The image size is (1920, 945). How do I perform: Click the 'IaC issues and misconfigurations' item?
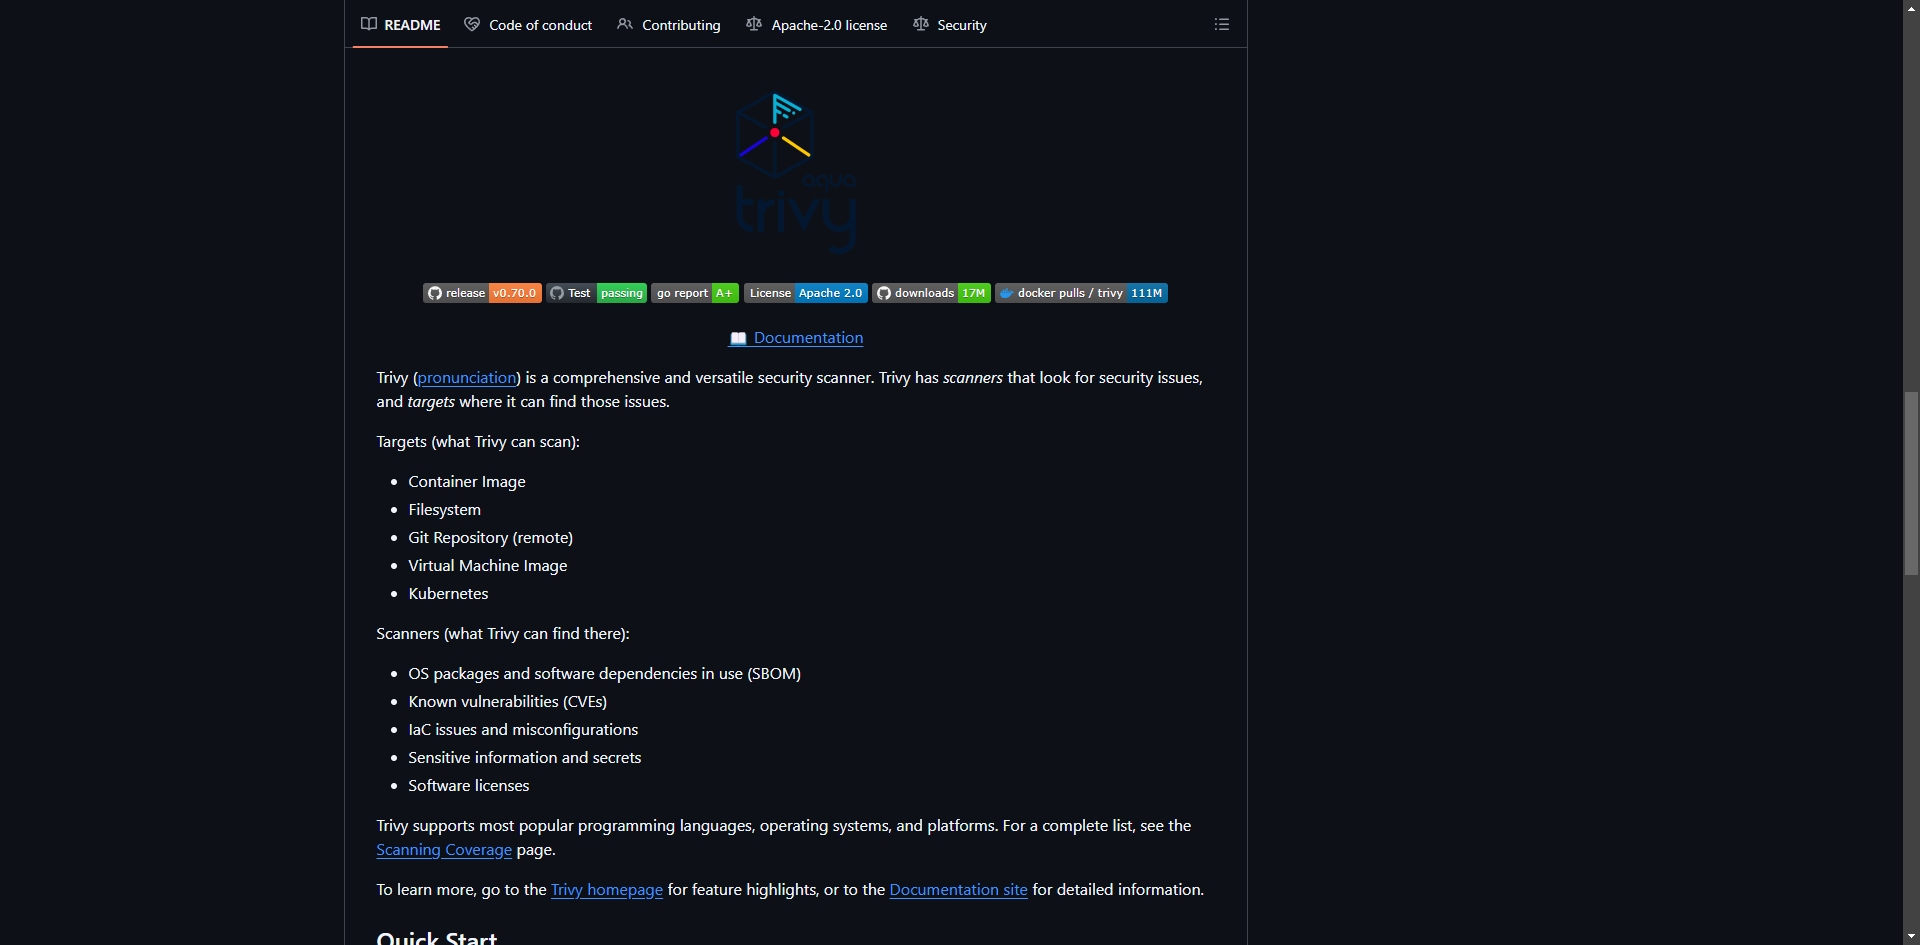tap(523, 730)
